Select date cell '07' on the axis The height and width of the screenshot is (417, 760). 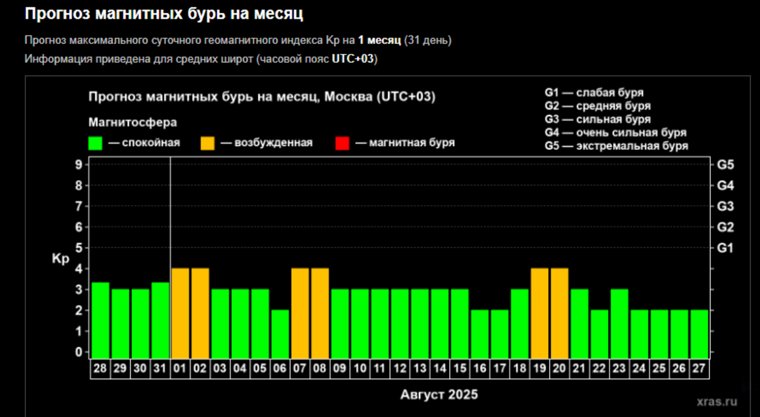300,369
